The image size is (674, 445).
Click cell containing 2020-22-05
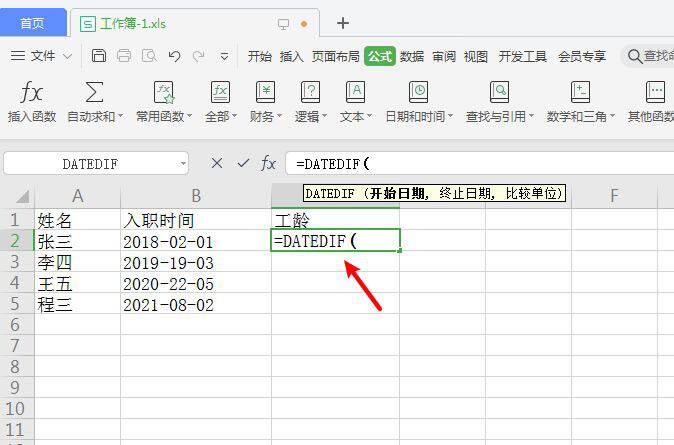(x=196, y=282)
